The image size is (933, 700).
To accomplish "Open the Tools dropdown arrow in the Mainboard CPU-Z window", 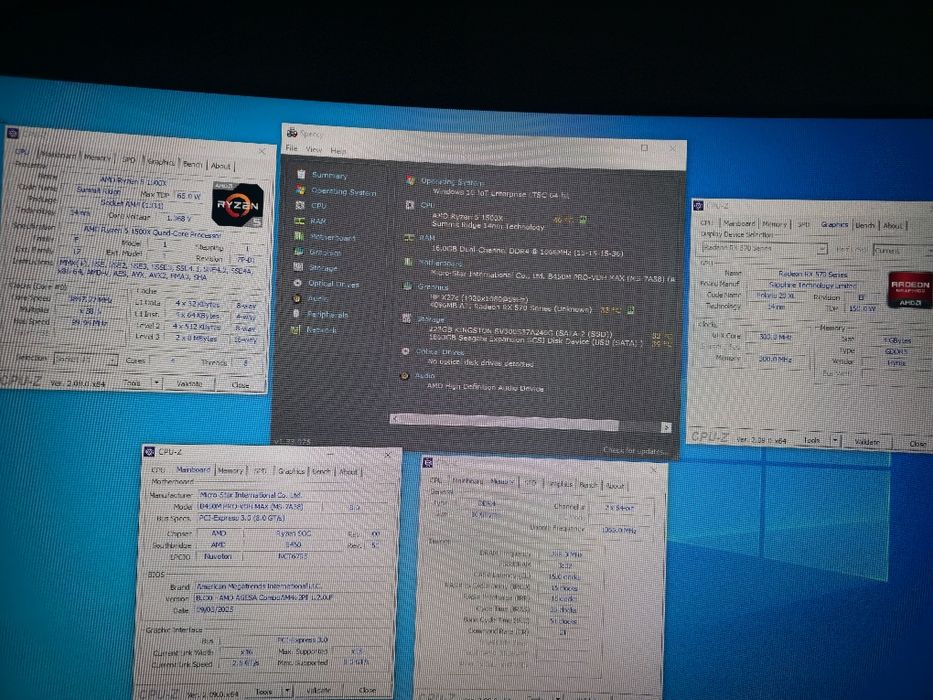I will pos(287,691).
